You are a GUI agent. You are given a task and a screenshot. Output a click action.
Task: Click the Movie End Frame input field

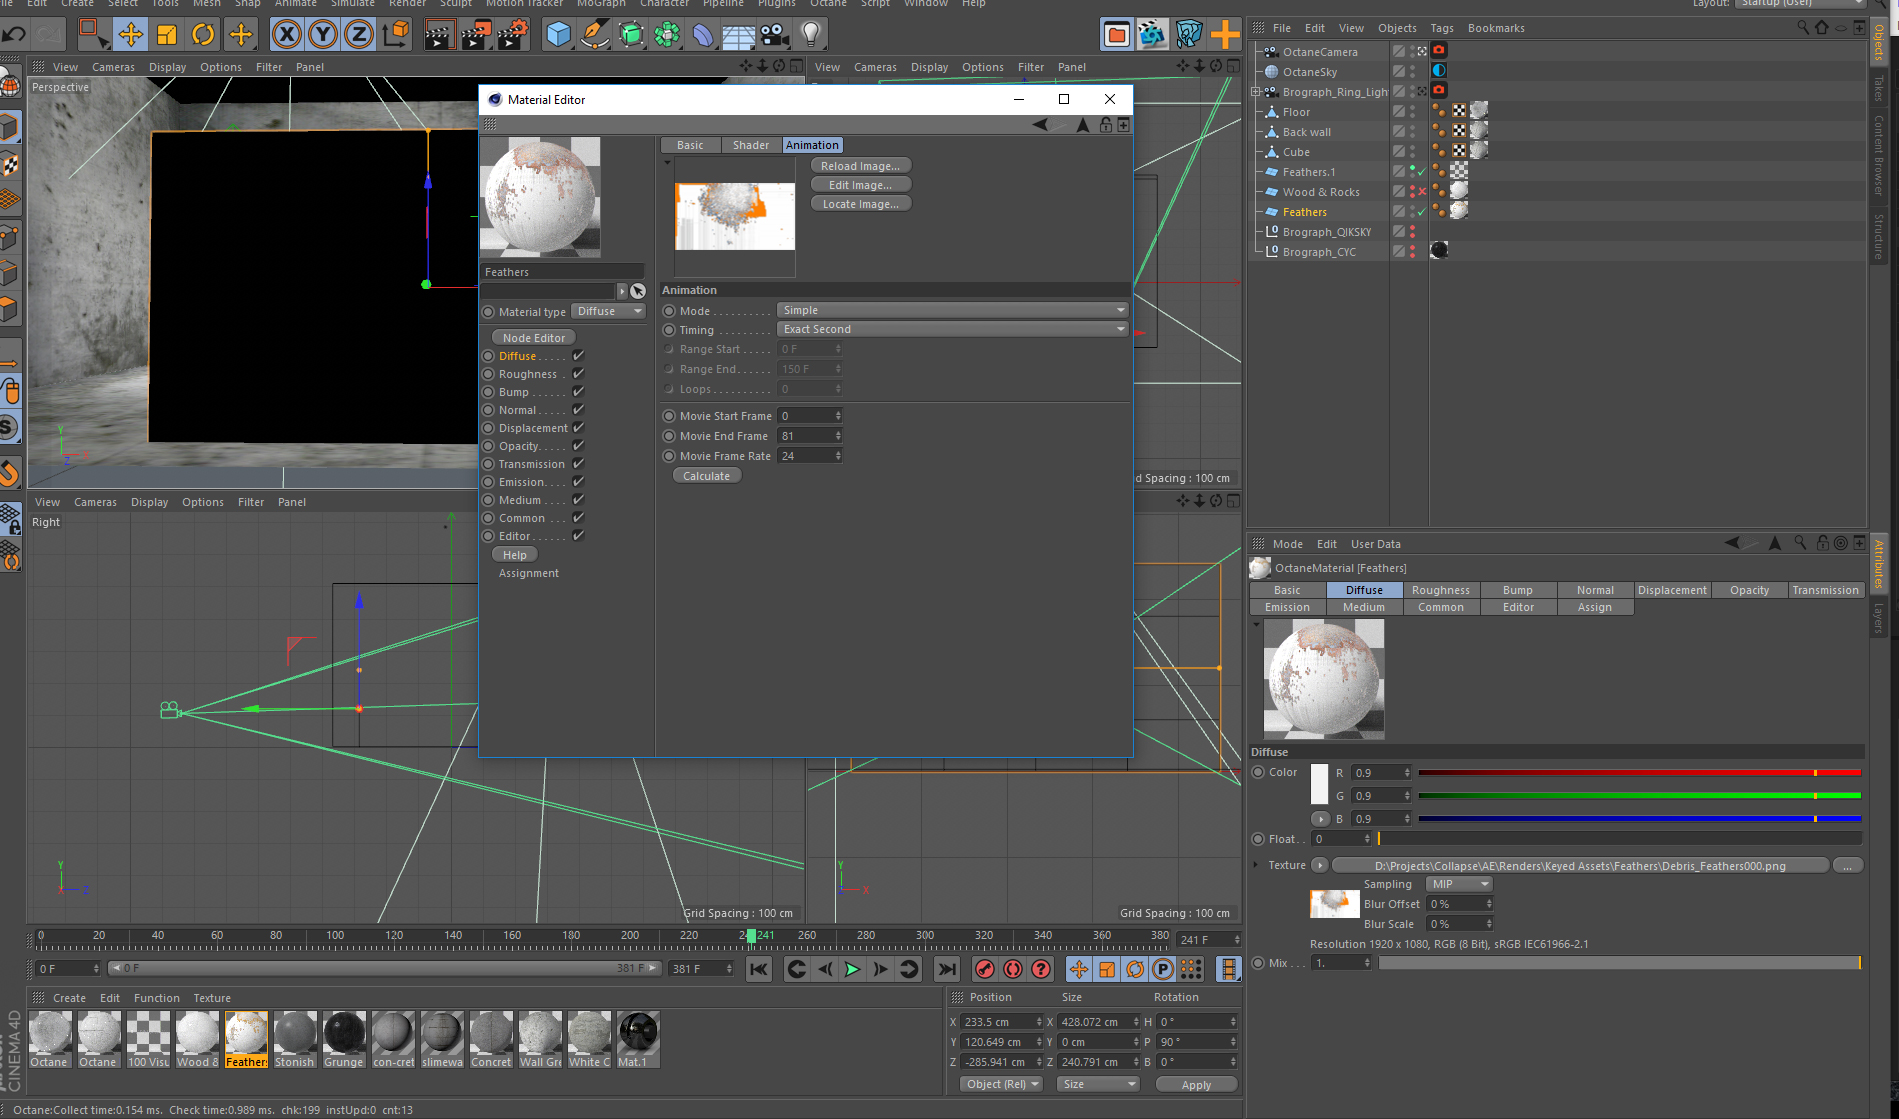[x=810, y=436]
